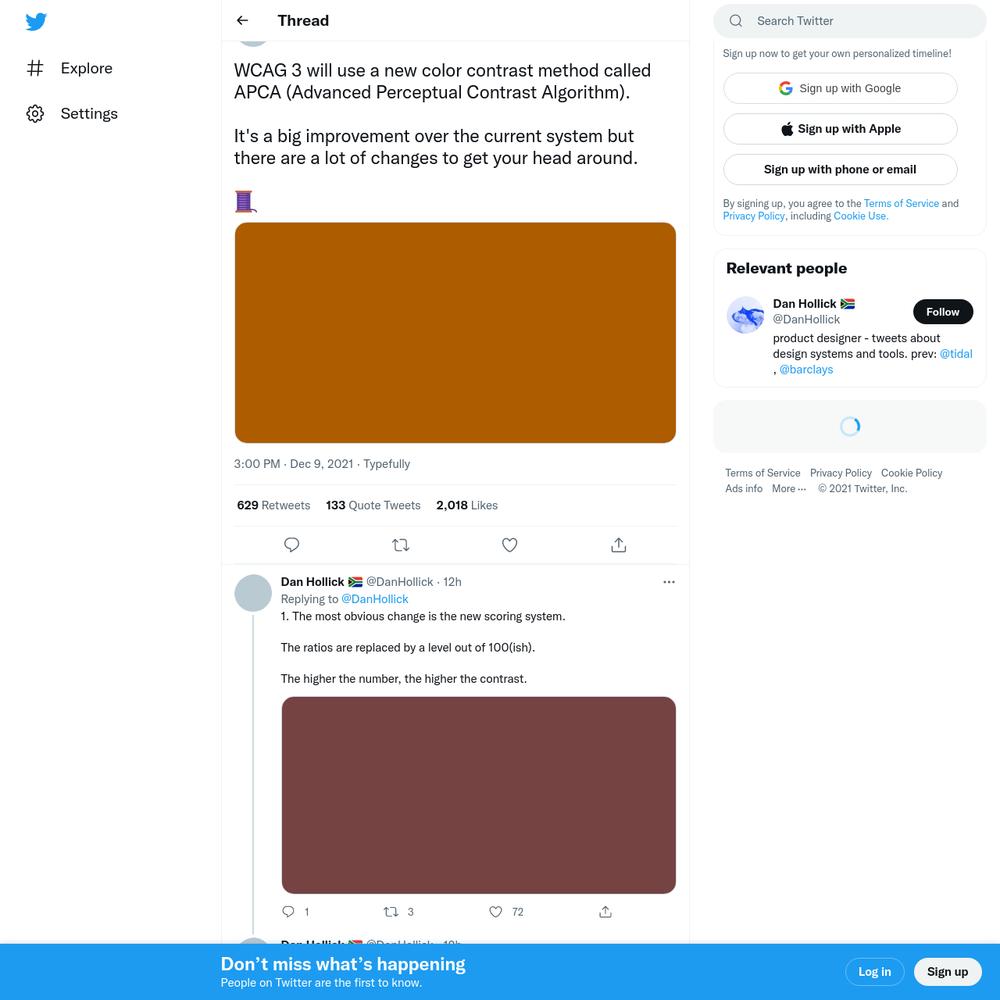Viewport: 1000px width, 1000px height.
Task: Open the three-dot menu on Dan Hollick's reply
Action: [669, 582]
